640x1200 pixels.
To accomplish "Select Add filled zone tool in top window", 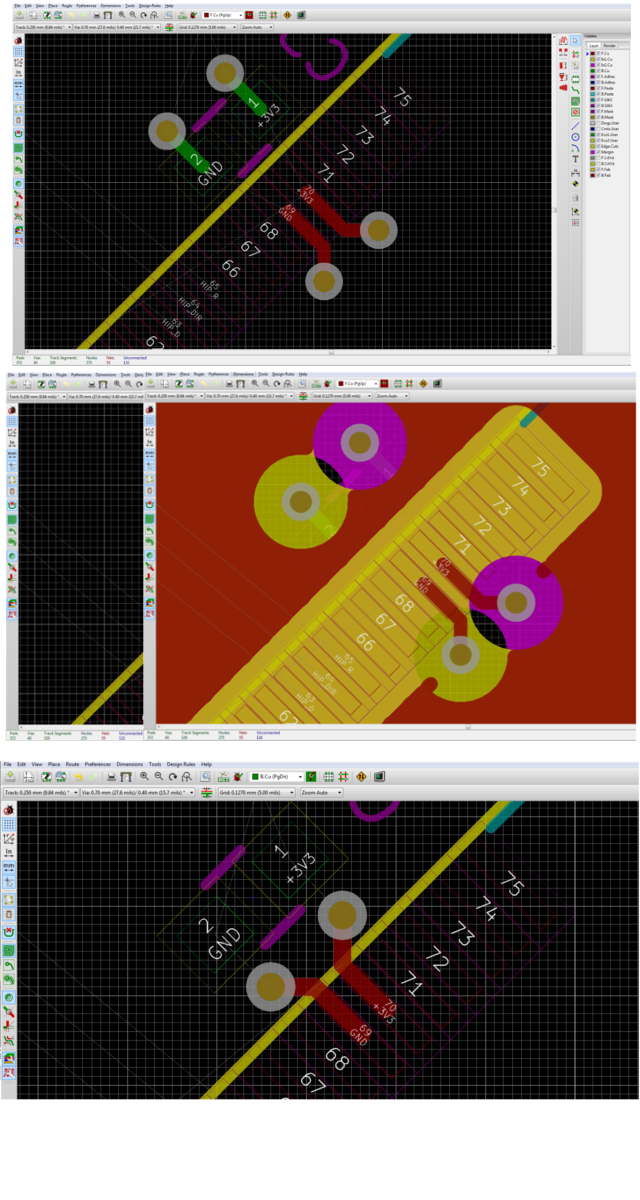I will 575,101.
